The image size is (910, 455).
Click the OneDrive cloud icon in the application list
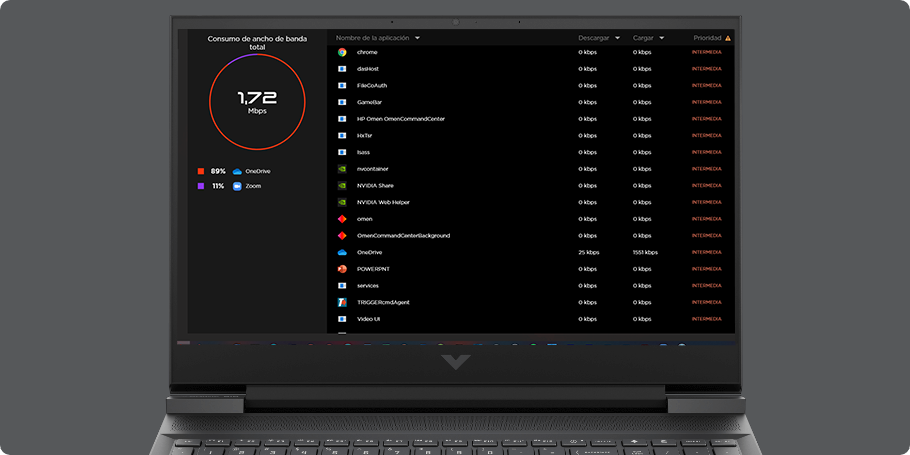(x=342, y=252)
